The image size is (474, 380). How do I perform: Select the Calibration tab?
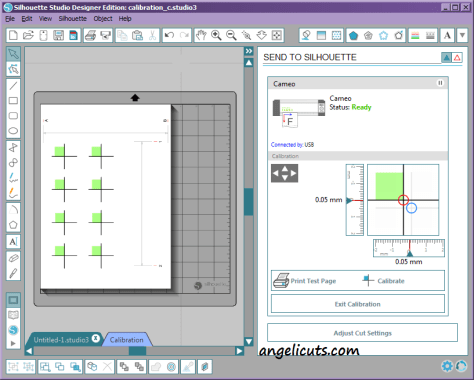127,340
